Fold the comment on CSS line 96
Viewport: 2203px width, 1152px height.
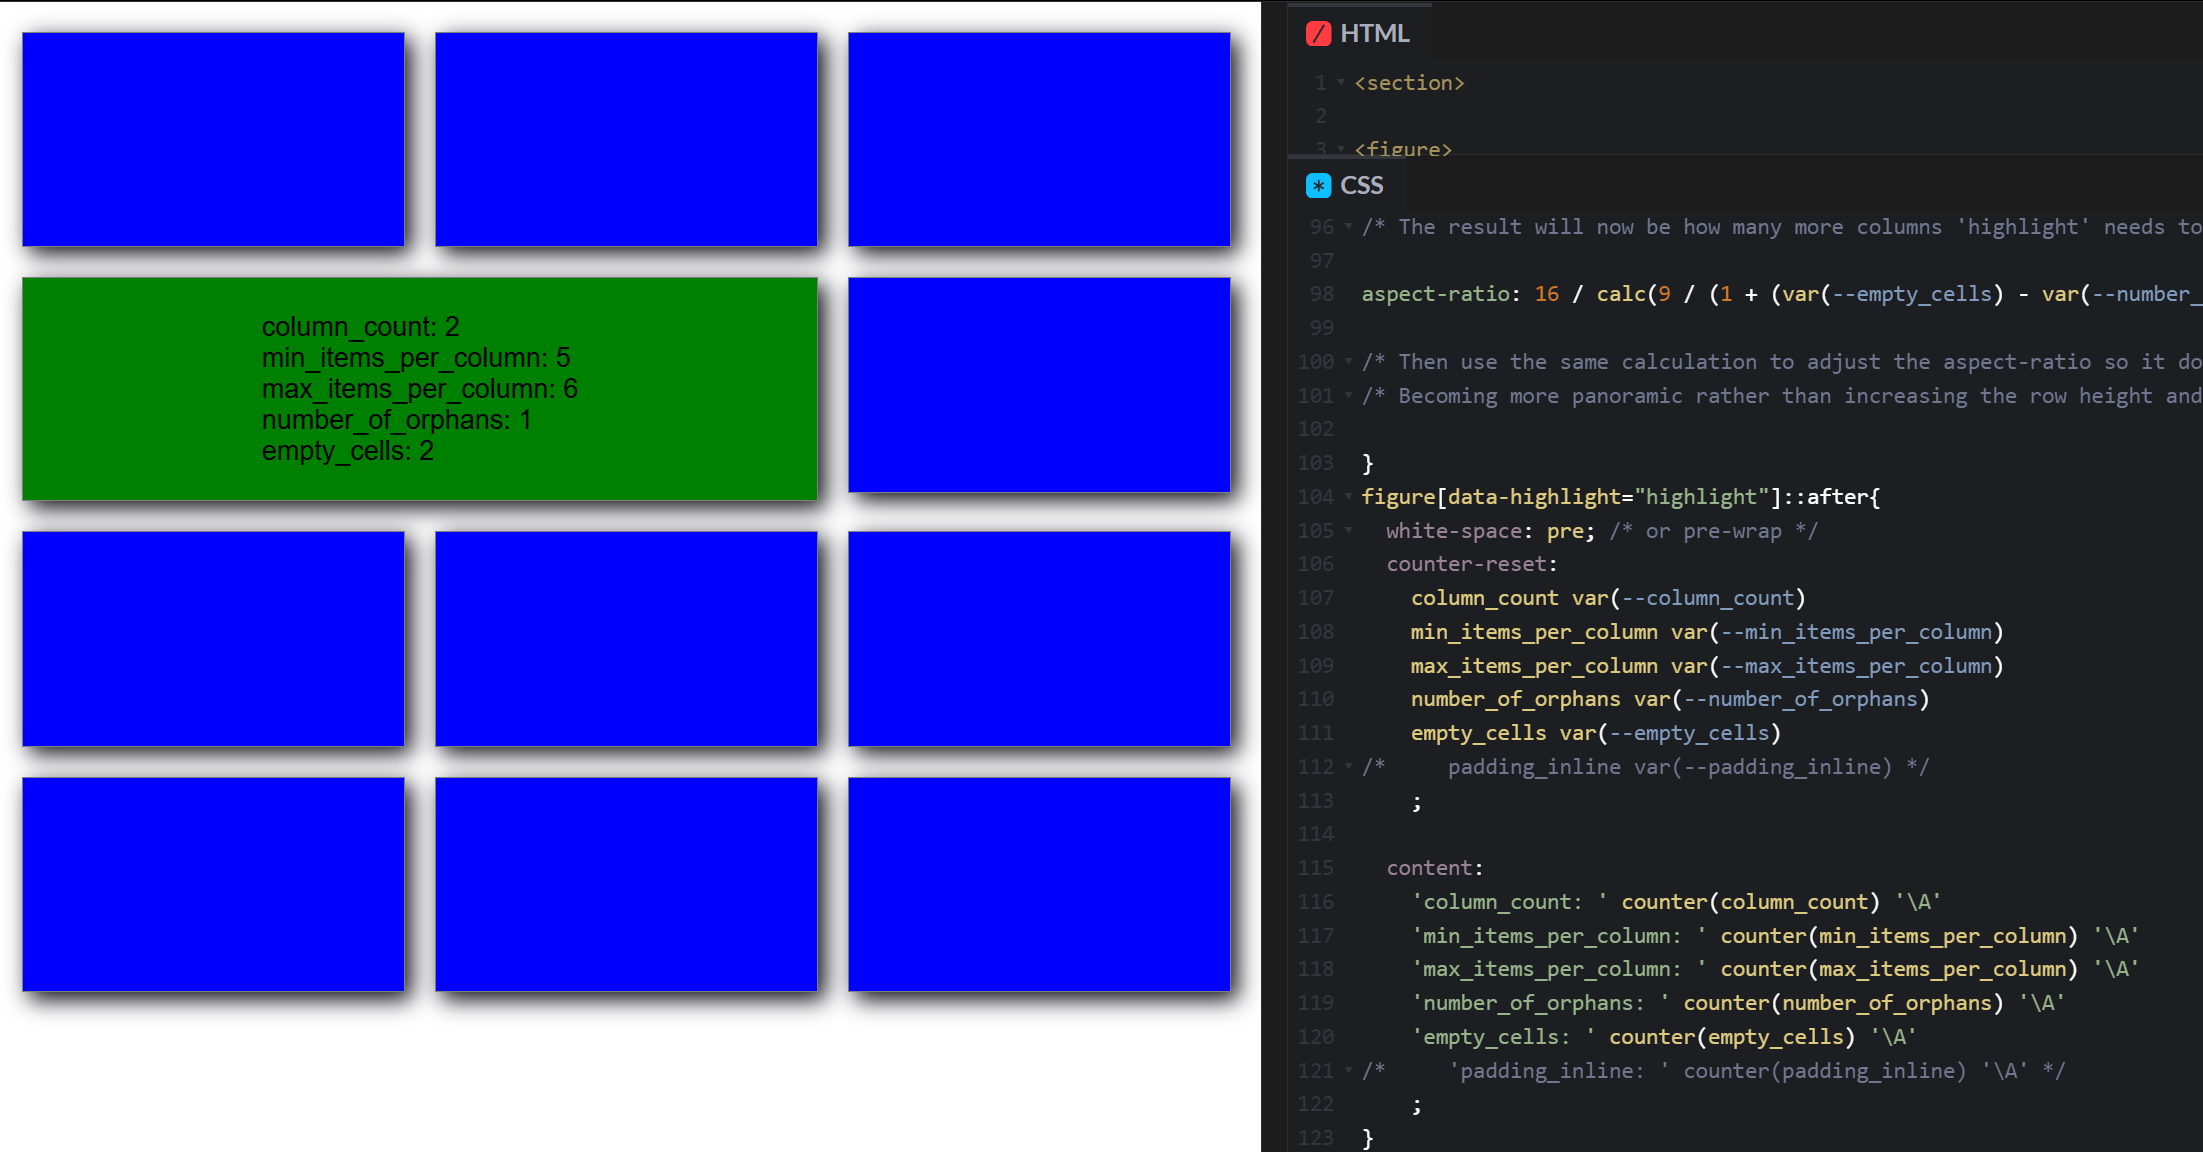point(1348,227)
